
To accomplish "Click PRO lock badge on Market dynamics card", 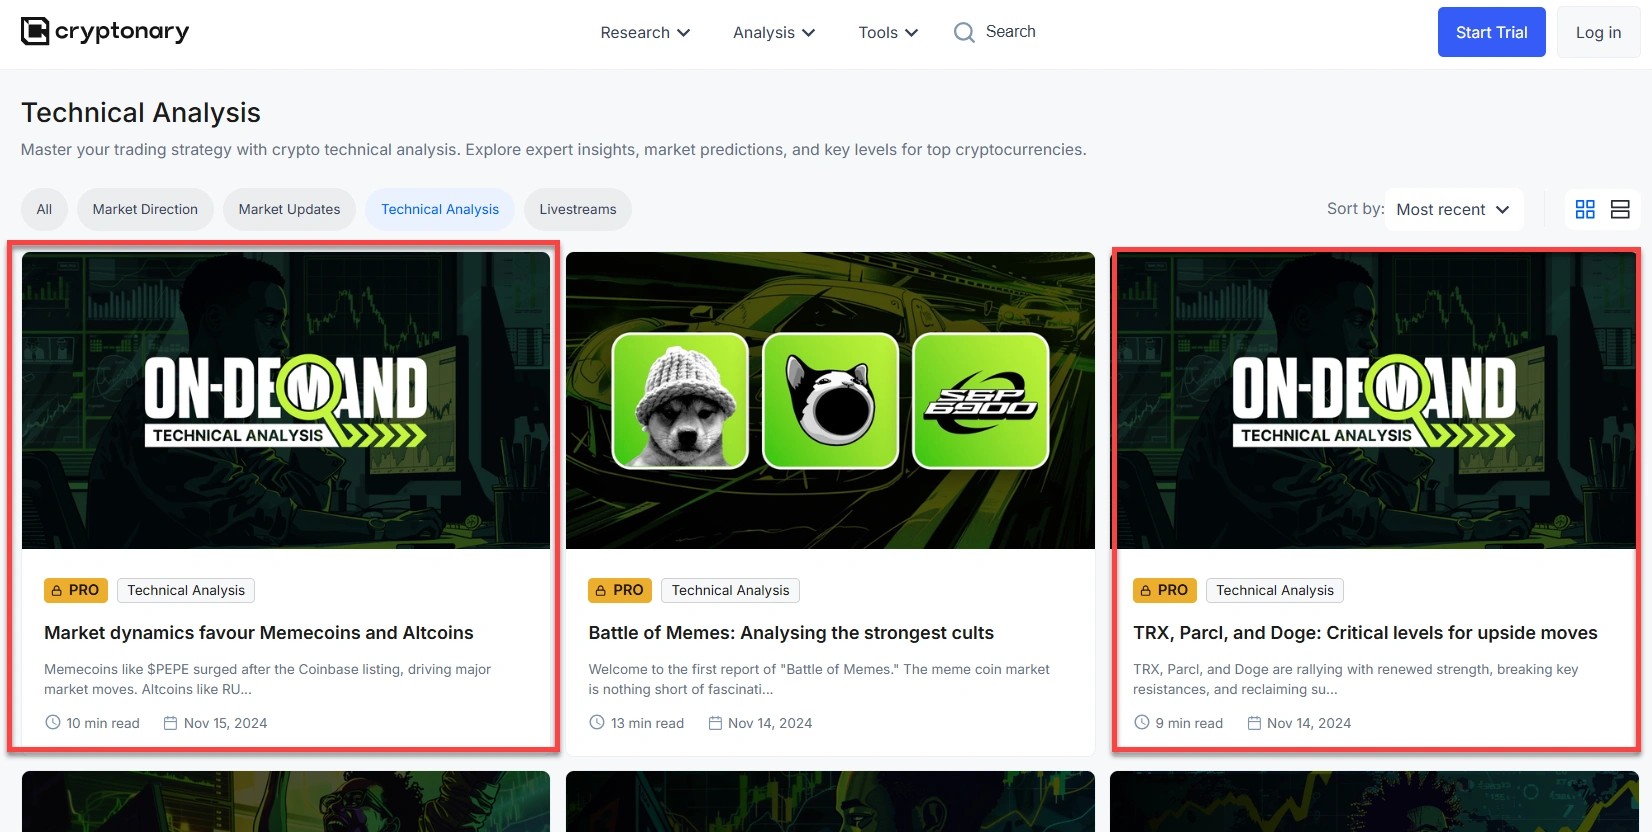I will (75, 590).
